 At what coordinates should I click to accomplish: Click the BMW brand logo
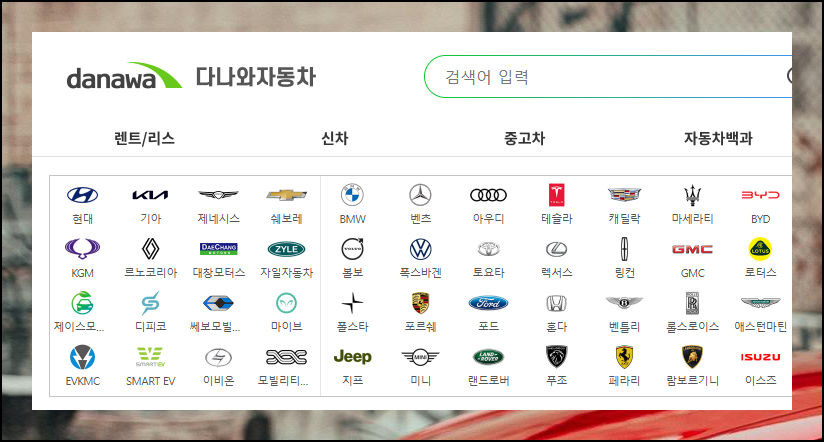pyautogui.click(x=353, y=195)
